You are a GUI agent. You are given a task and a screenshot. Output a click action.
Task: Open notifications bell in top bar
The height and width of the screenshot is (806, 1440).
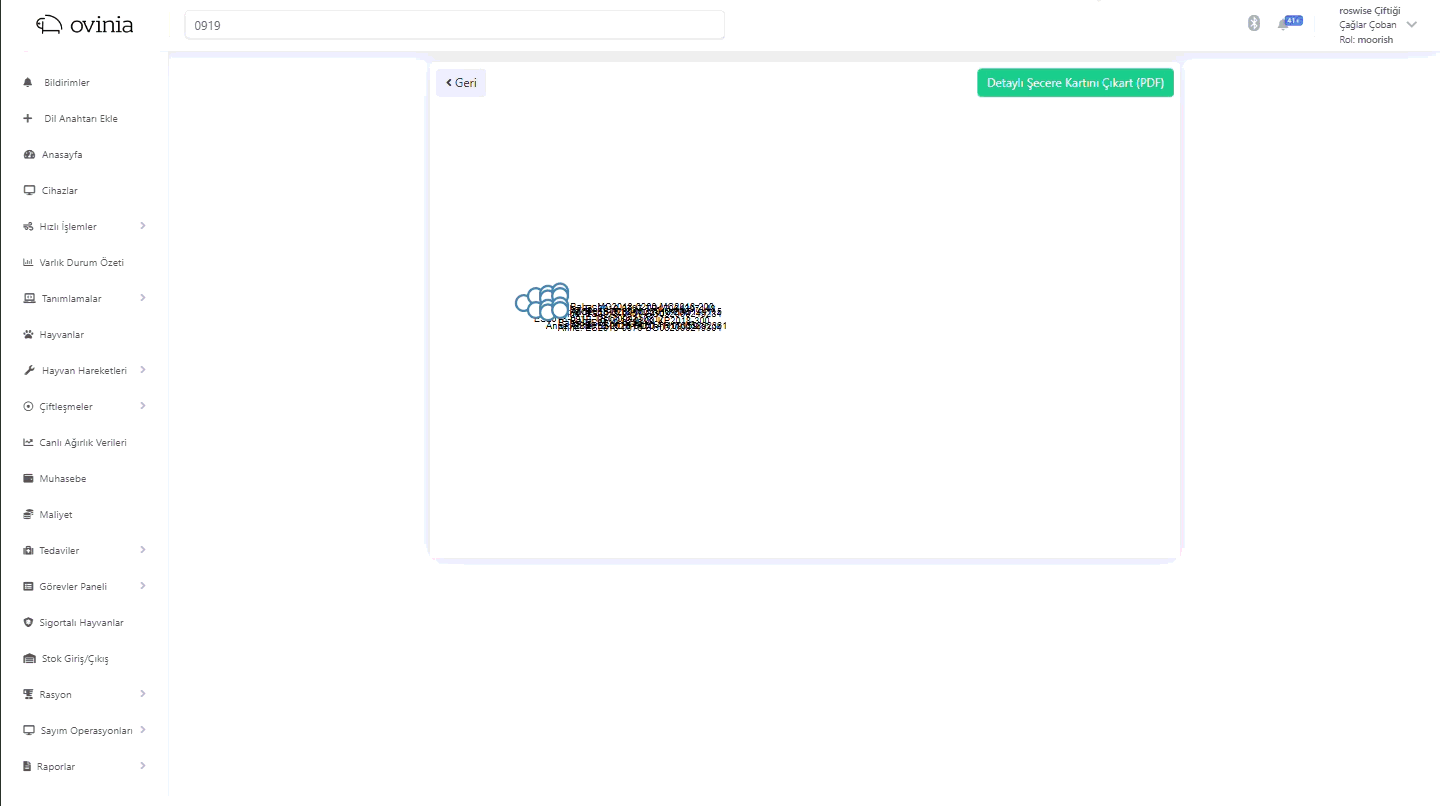(1284, 24)
